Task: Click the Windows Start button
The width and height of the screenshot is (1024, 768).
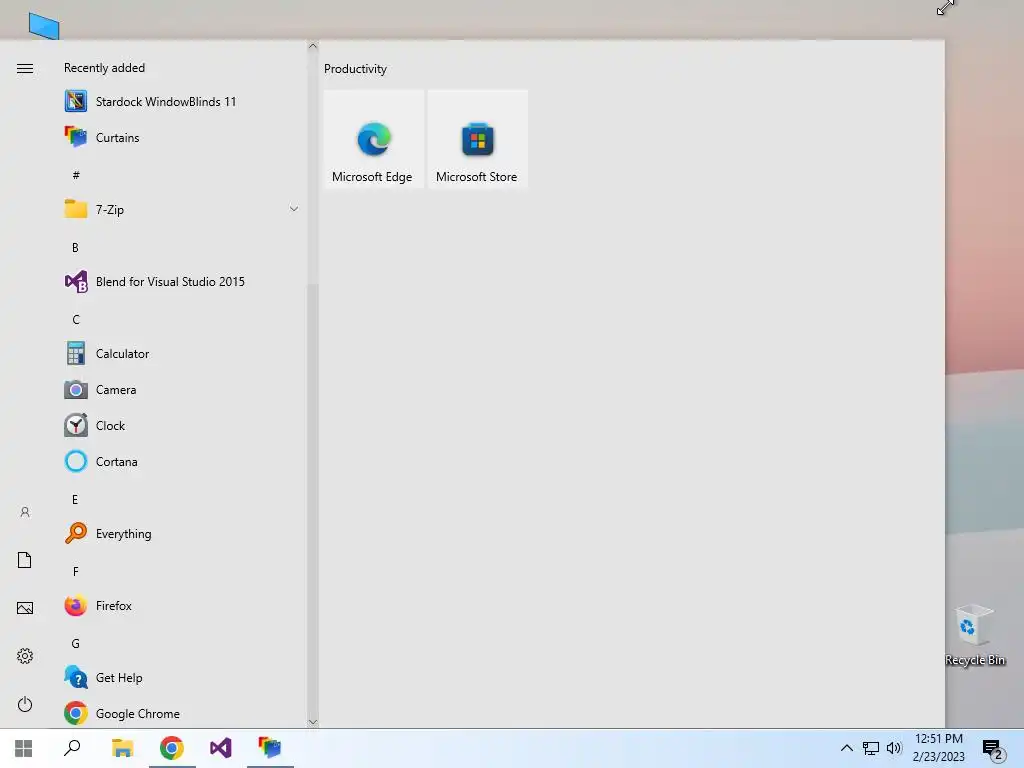Action: click(x=24, y=748)
